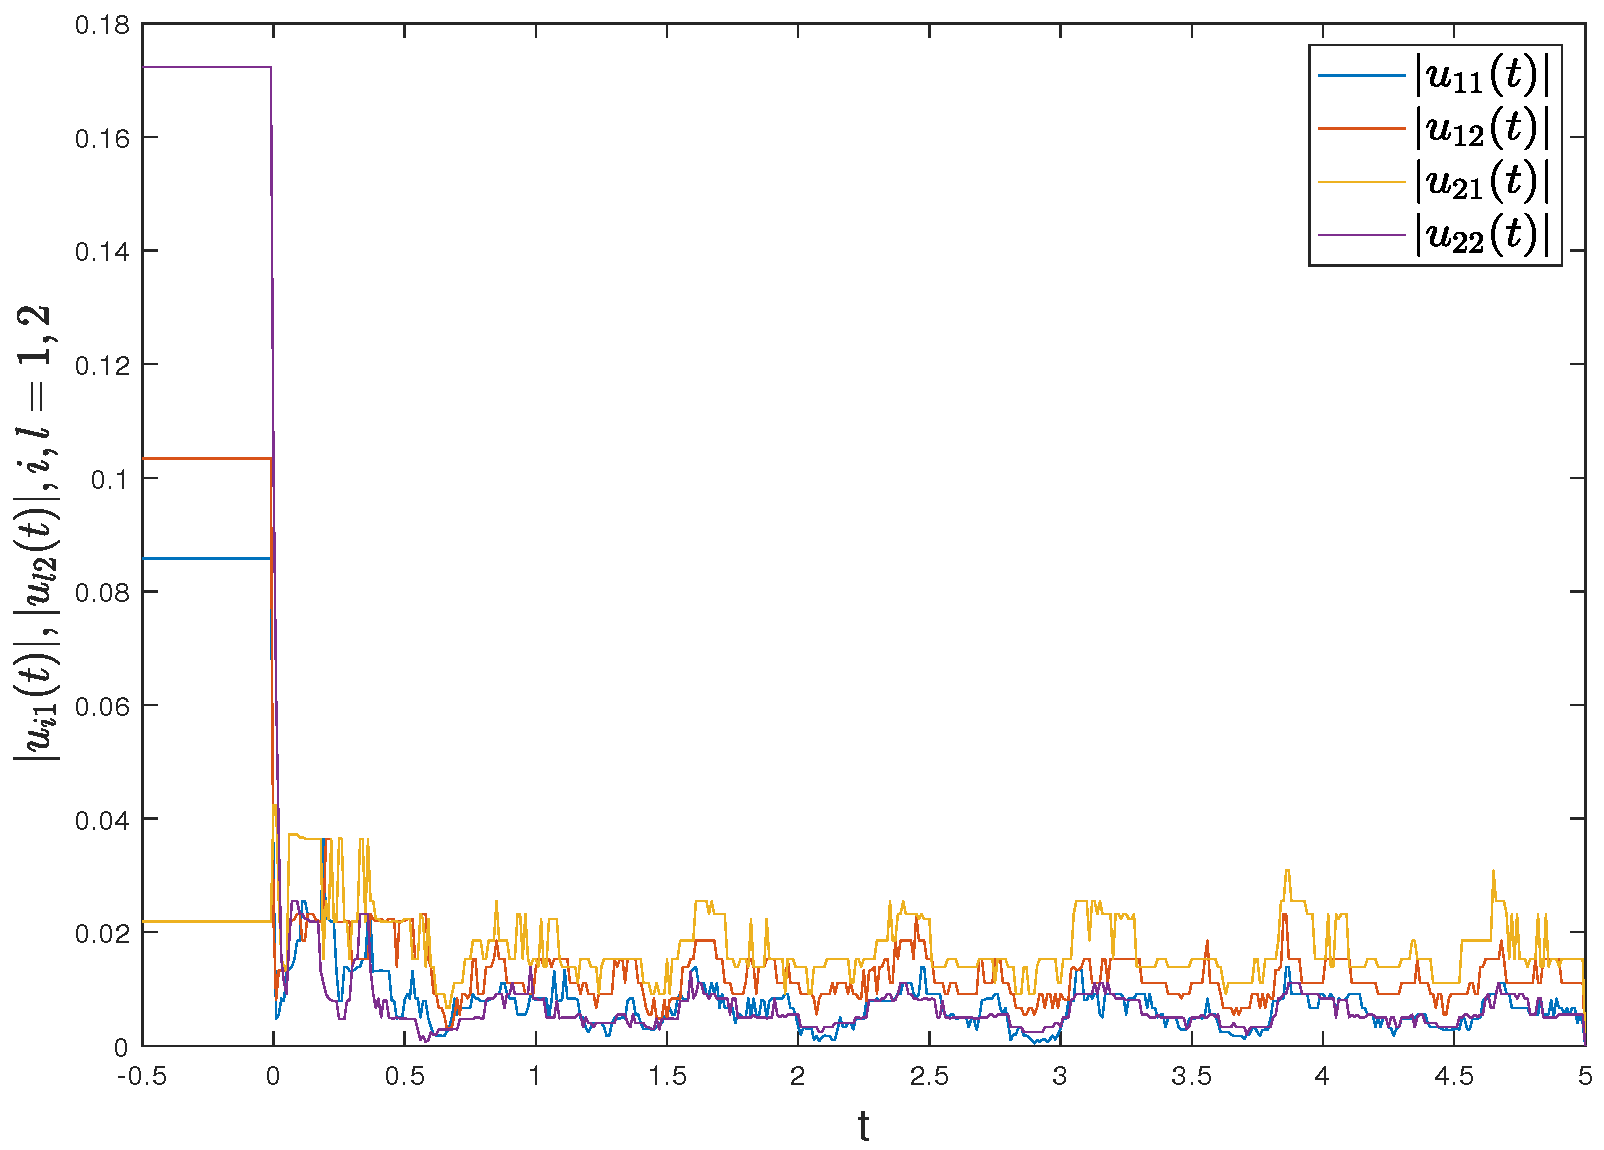Click the x-axis tick label 1
Image resolution: width=1604 pixels, height=1150 pixels.
click(x=535, y=1077)
